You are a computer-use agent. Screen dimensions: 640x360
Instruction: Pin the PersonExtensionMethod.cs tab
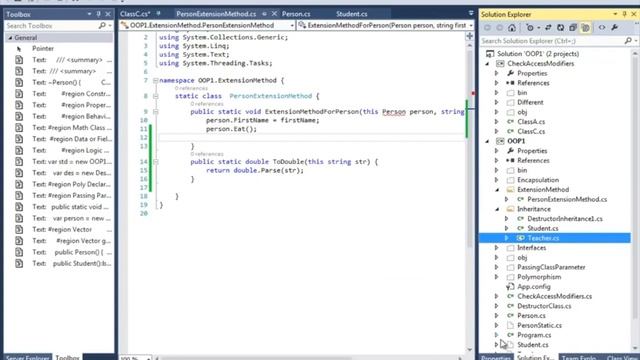point(264,13)
